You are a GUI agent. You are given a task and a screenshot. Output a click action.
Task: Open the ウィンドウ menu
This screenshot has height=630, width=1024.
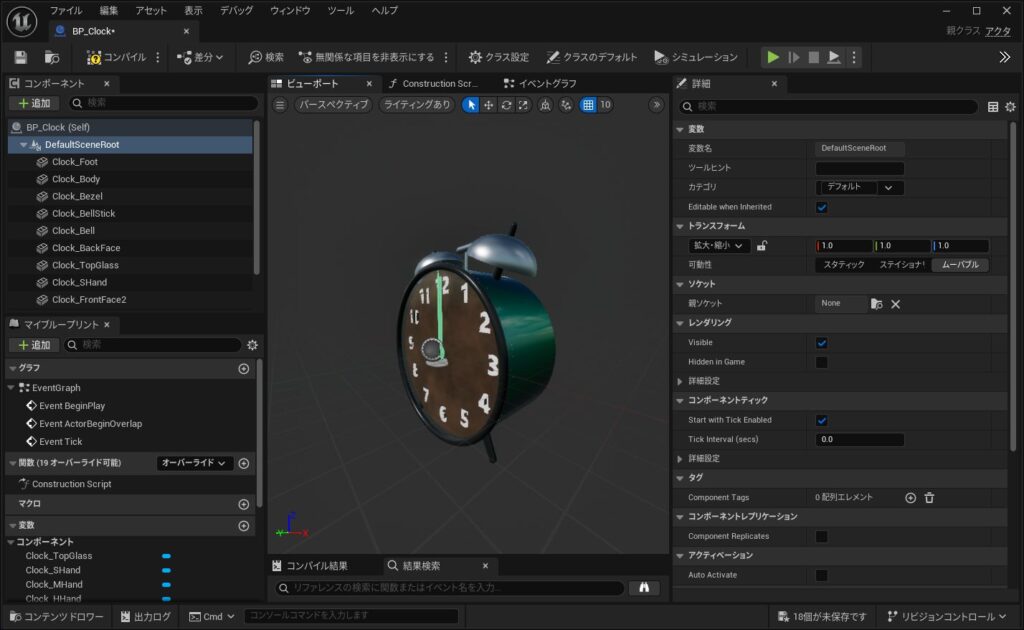point(290,10)
